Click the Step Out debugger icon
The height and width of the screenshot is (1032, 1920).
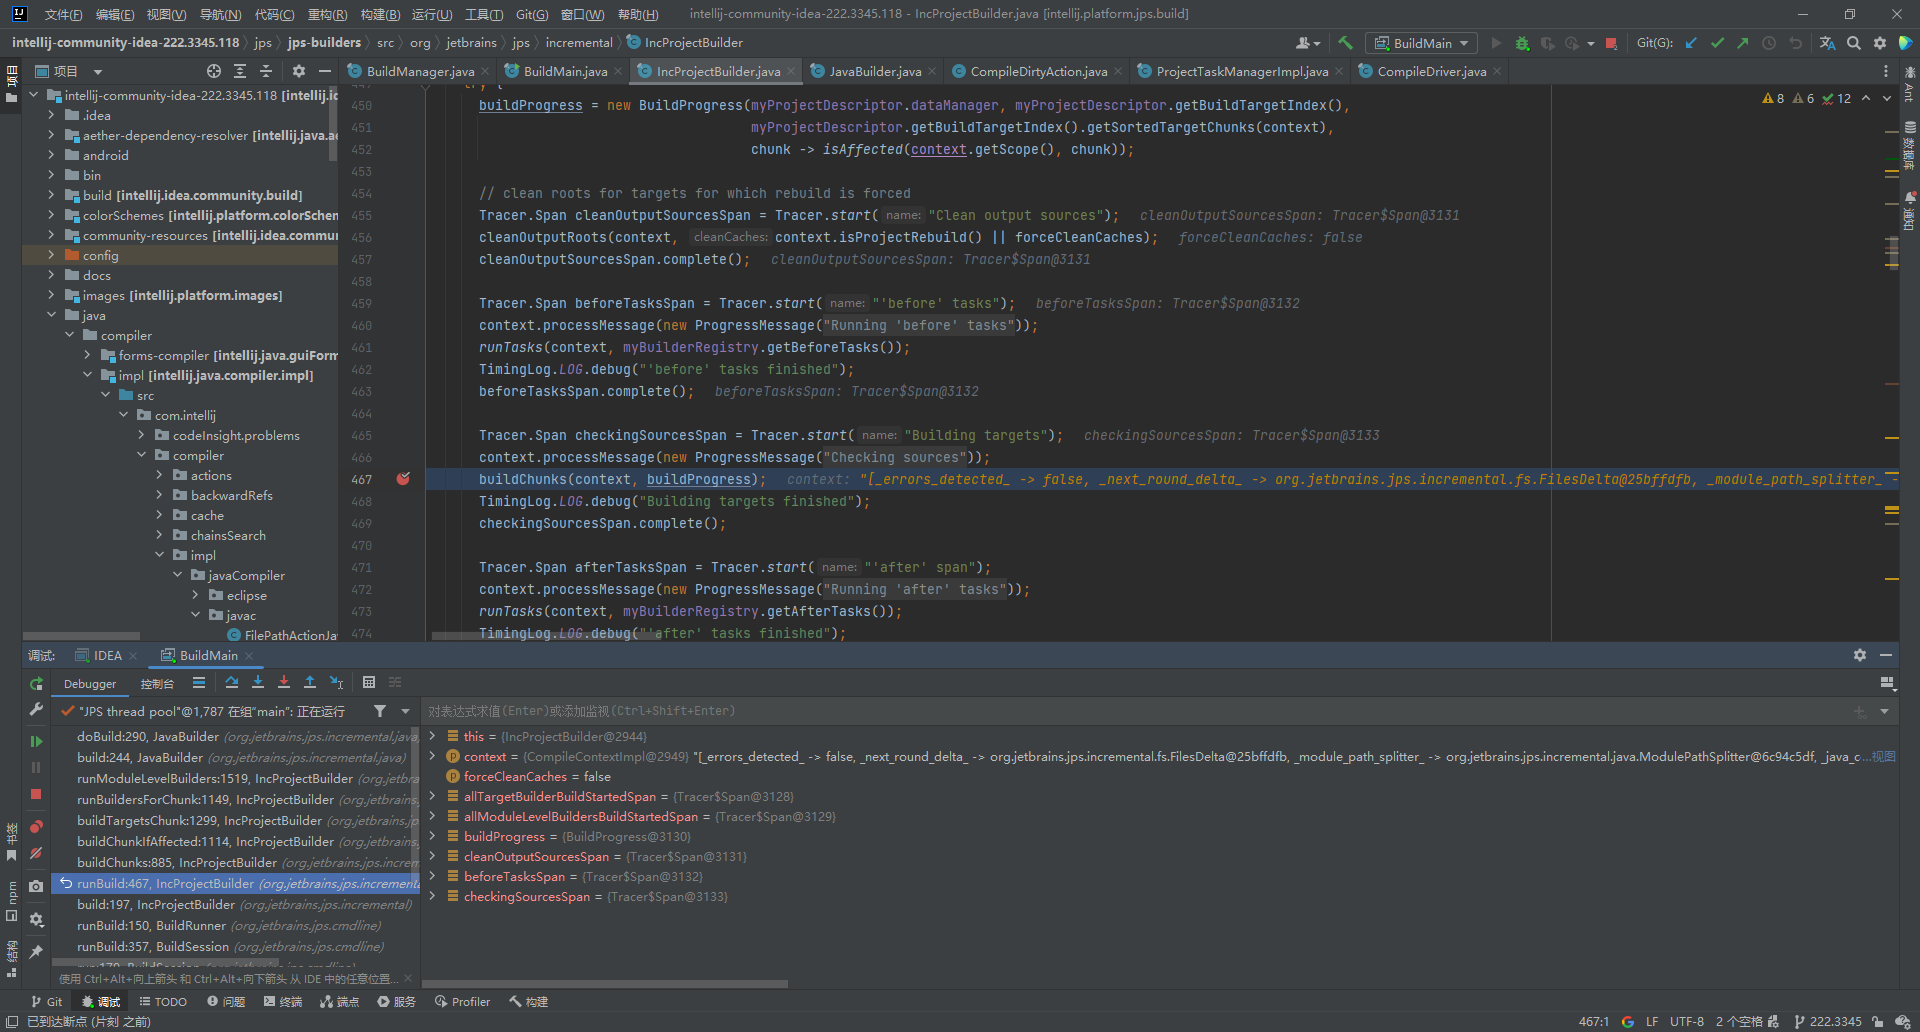311,684
